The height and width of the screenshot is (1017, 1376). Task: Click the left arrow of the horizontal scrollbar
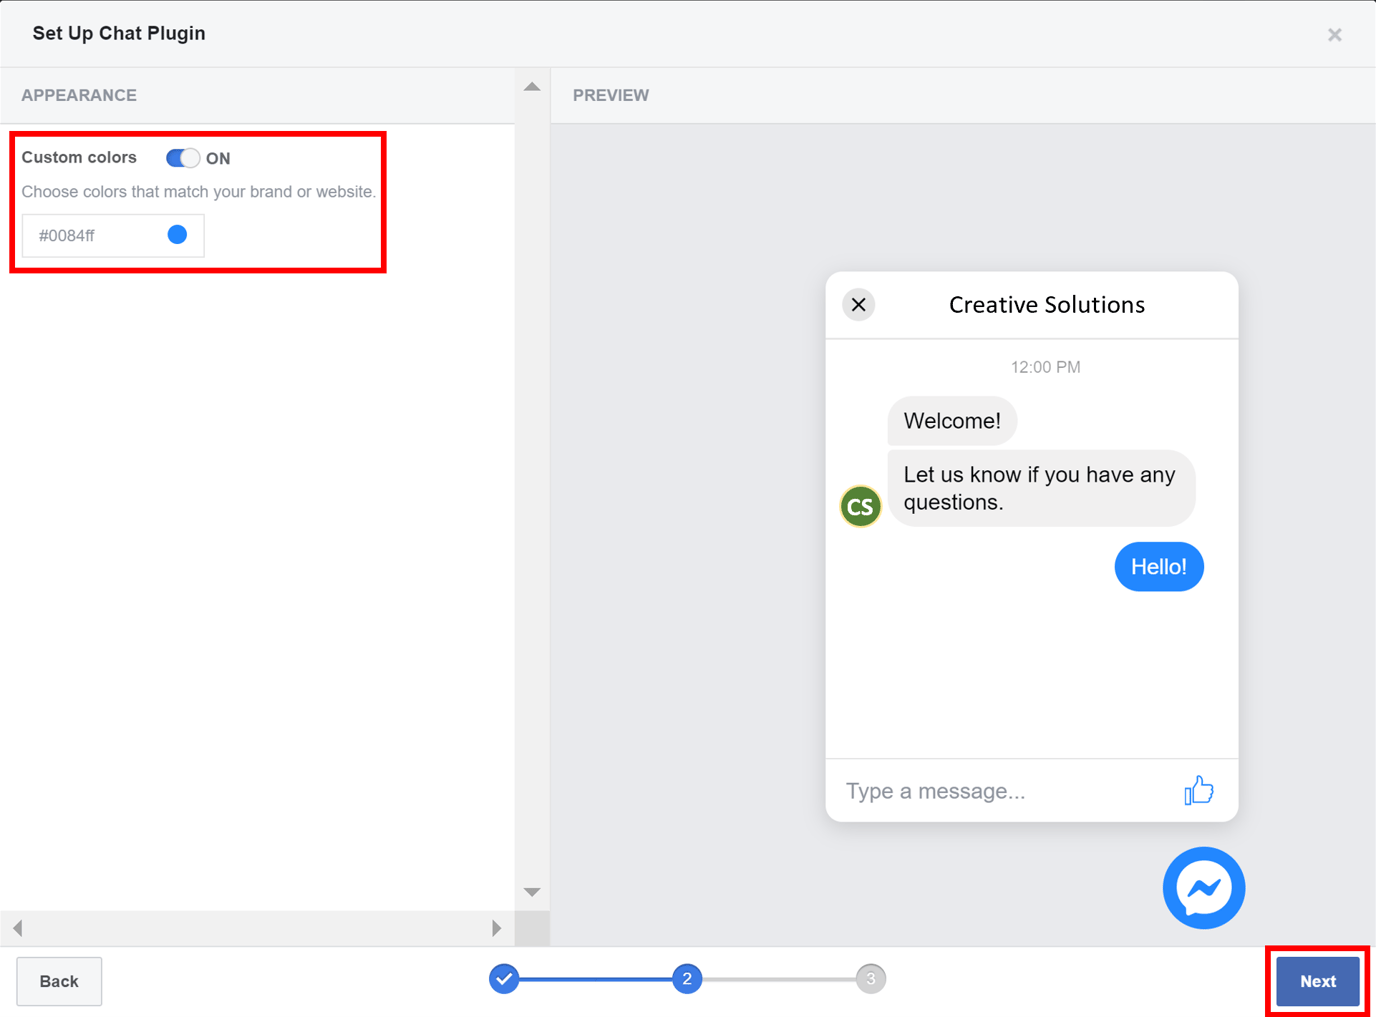(x=17, y=928)
